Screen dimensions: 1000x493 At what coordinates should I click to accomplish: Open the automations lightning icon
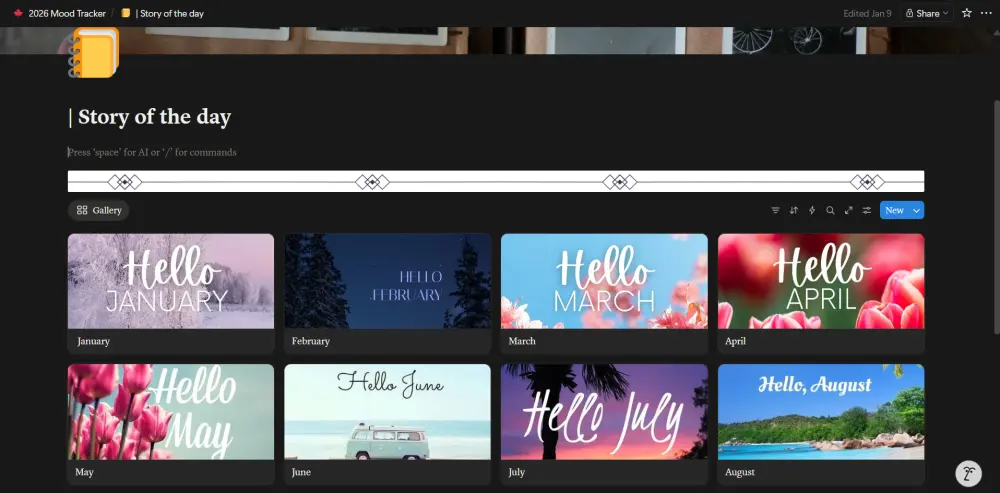tap(812, 210)
